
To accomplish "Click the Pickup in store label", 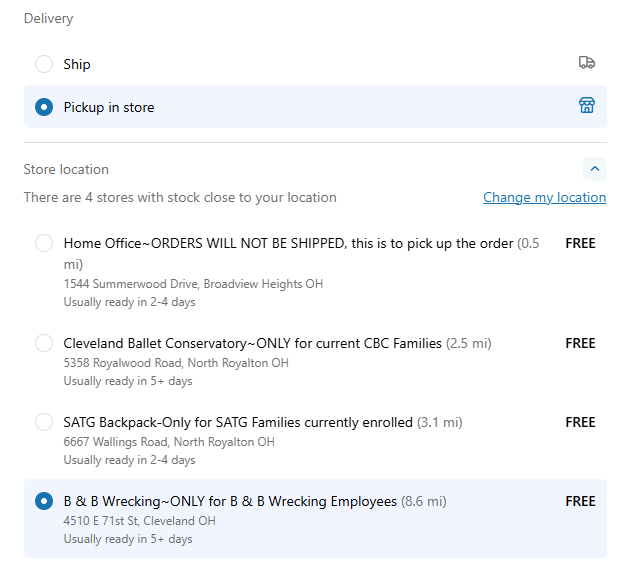I will pos(109,107).
